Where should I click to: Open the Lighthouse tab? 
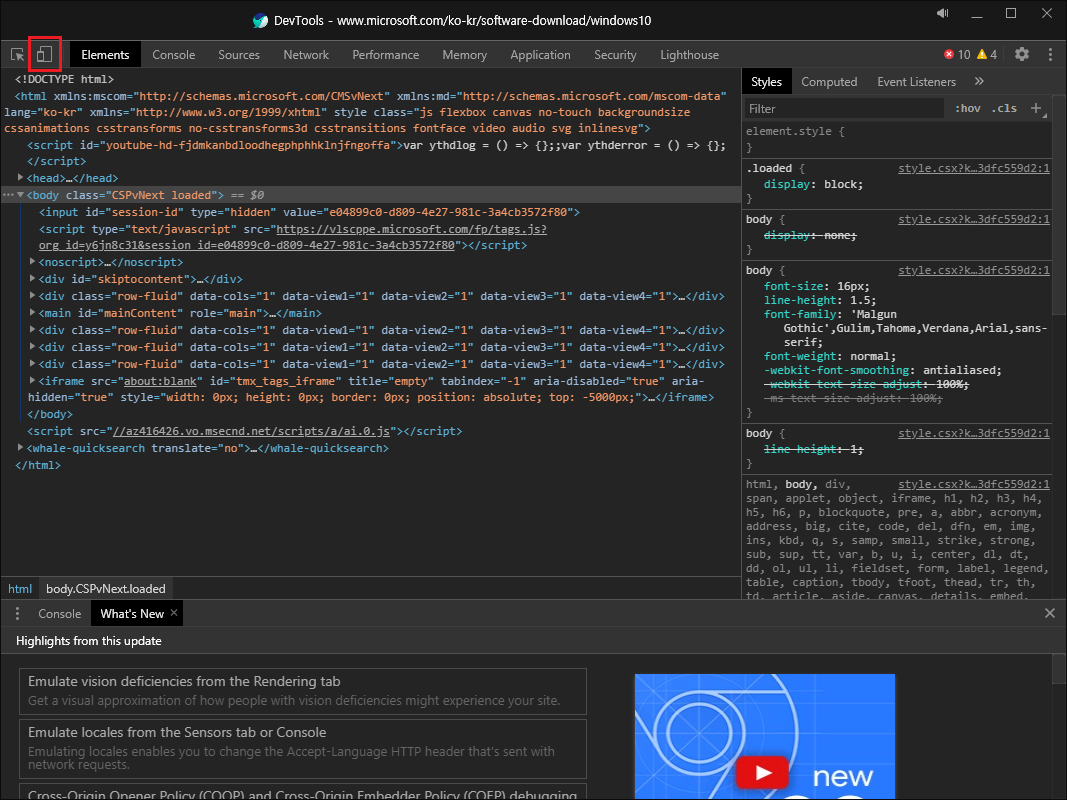[x=689, y=54]
